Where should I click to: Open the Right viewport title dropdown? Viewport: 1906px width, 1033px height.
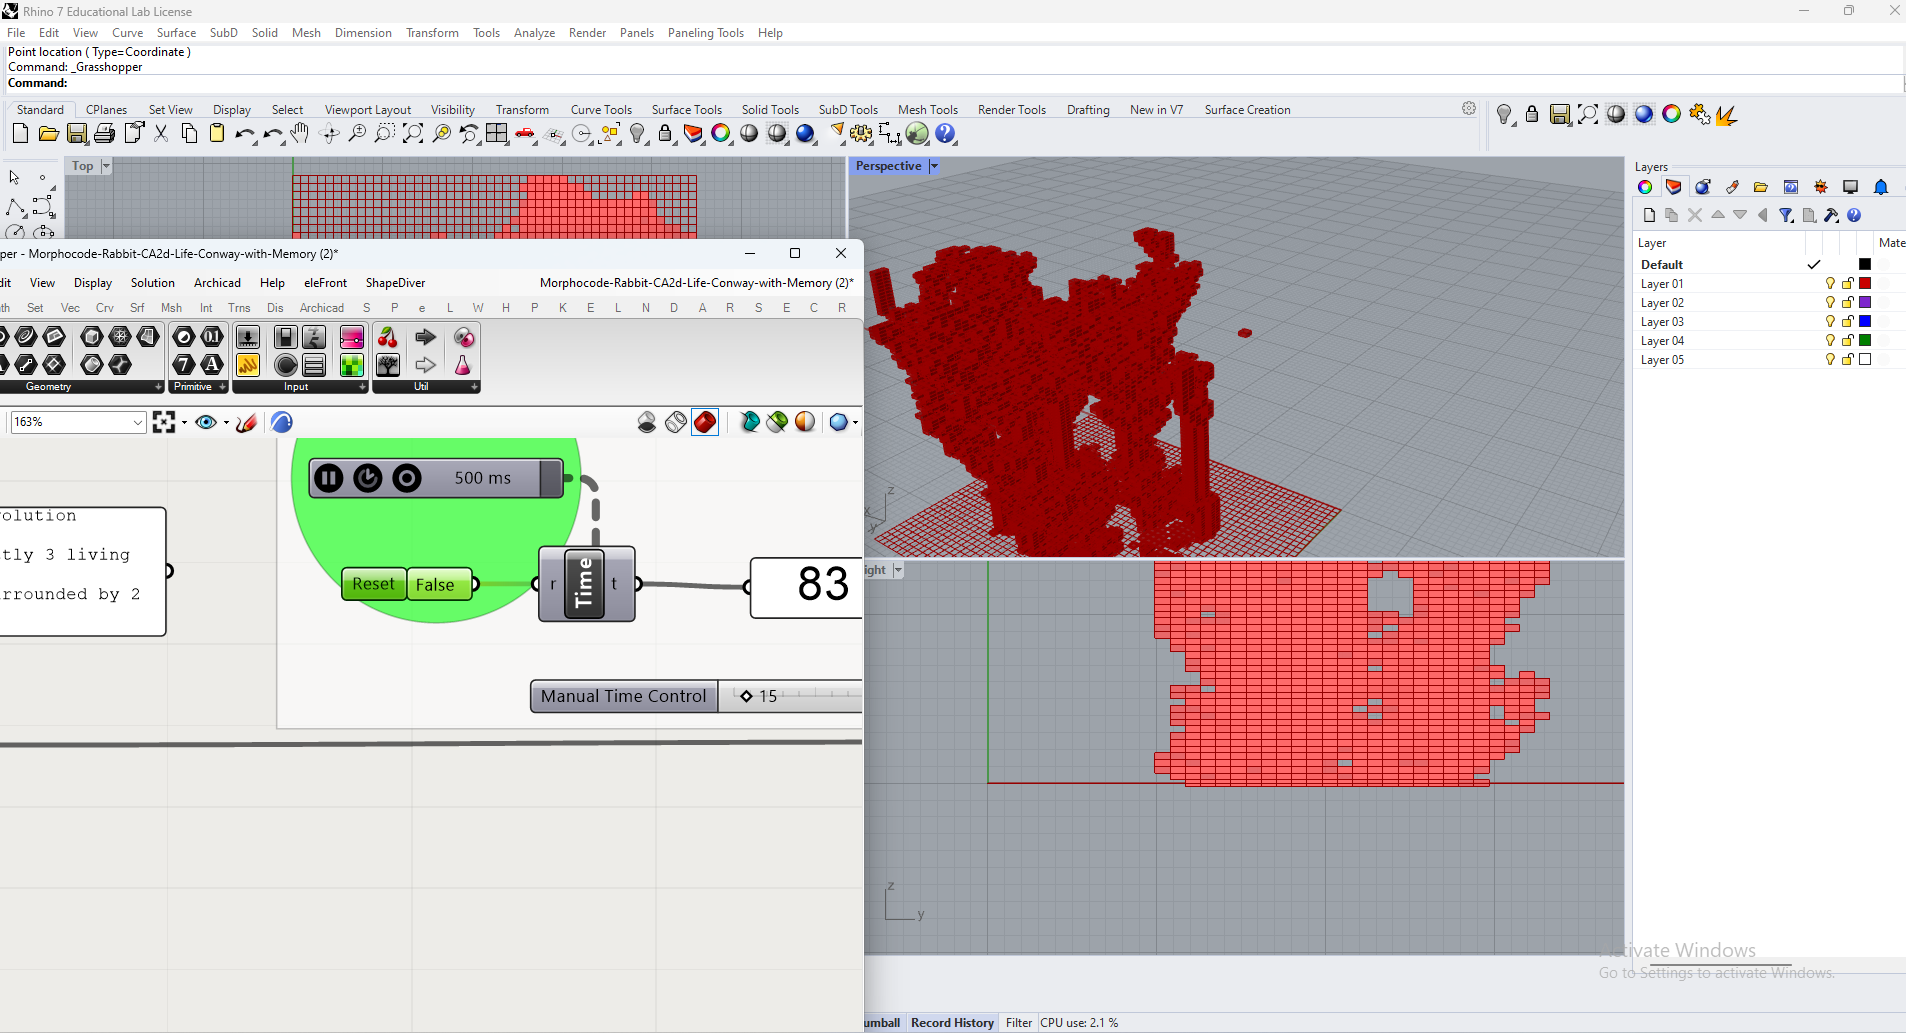(x=898, y=570)
